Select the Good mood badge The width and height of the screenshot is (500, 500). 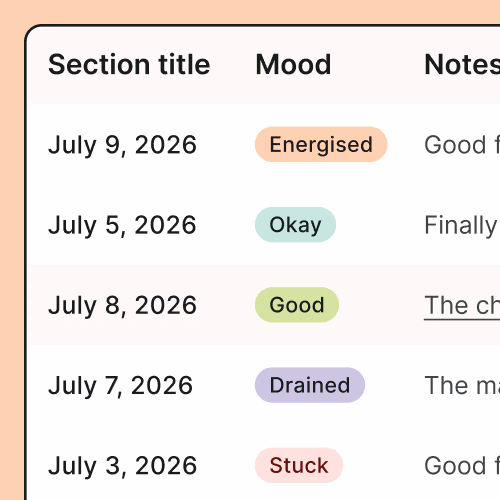(x=297, y=305)
